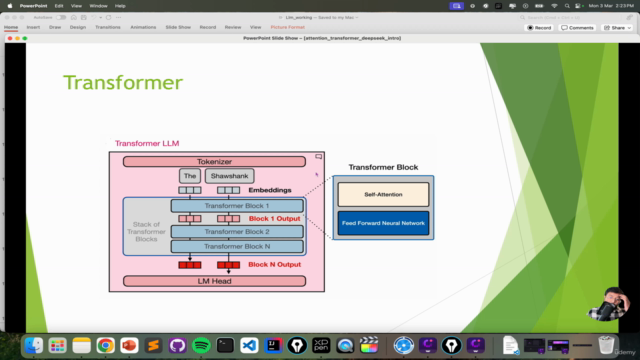Image resolution: width=640 pixels, height=360 pixels.
Task: Click the minimized dark window thumbnail in dock
Action: coord(534,346)
